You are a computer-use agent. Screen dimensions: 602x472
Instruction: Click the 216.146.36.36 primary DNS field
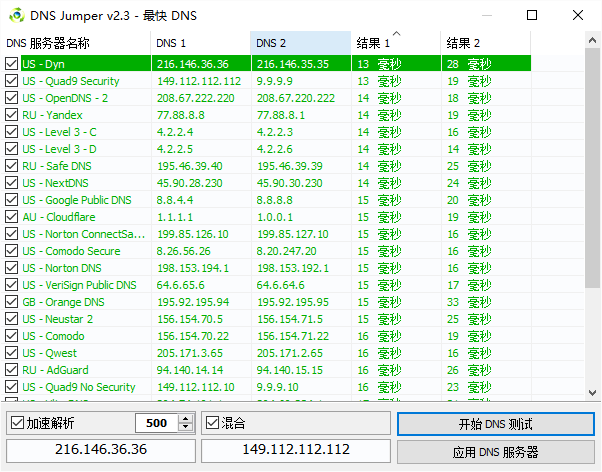pyautogui.click(x=101, y=450)
